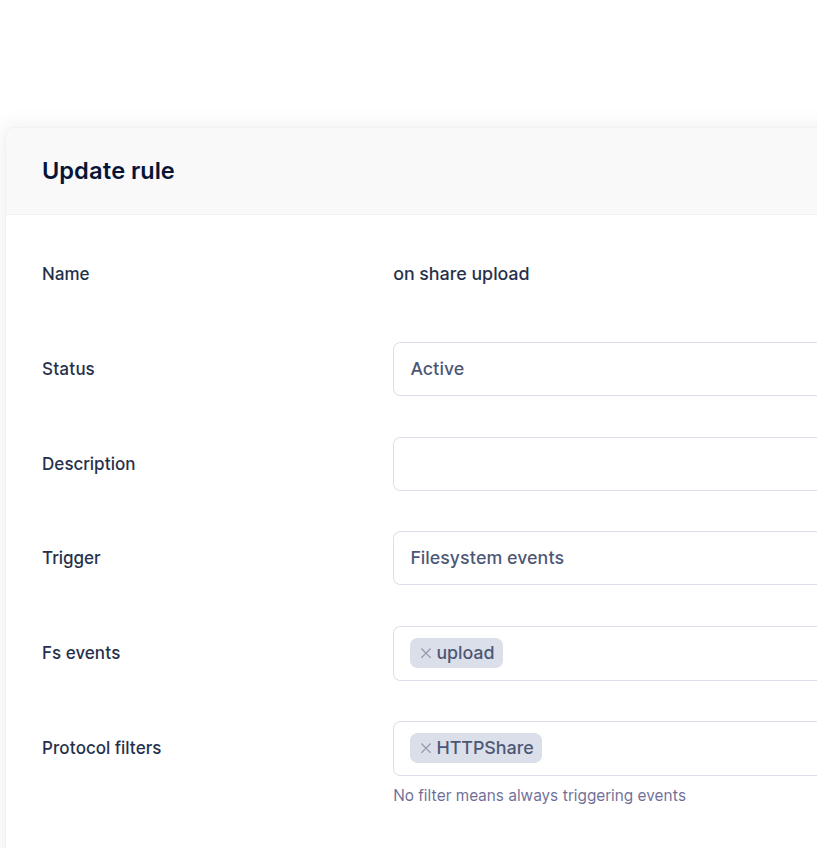Select the HTTPShare tag label
Image resolution: width=817 pixels, height=848 pixels.
pos(485,748)
